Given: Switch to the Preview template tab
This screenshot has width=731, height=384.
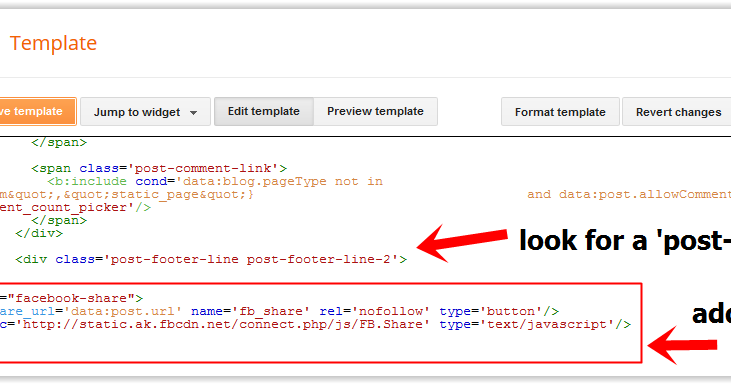Looking at the screenshot, I should coord(375,111).
